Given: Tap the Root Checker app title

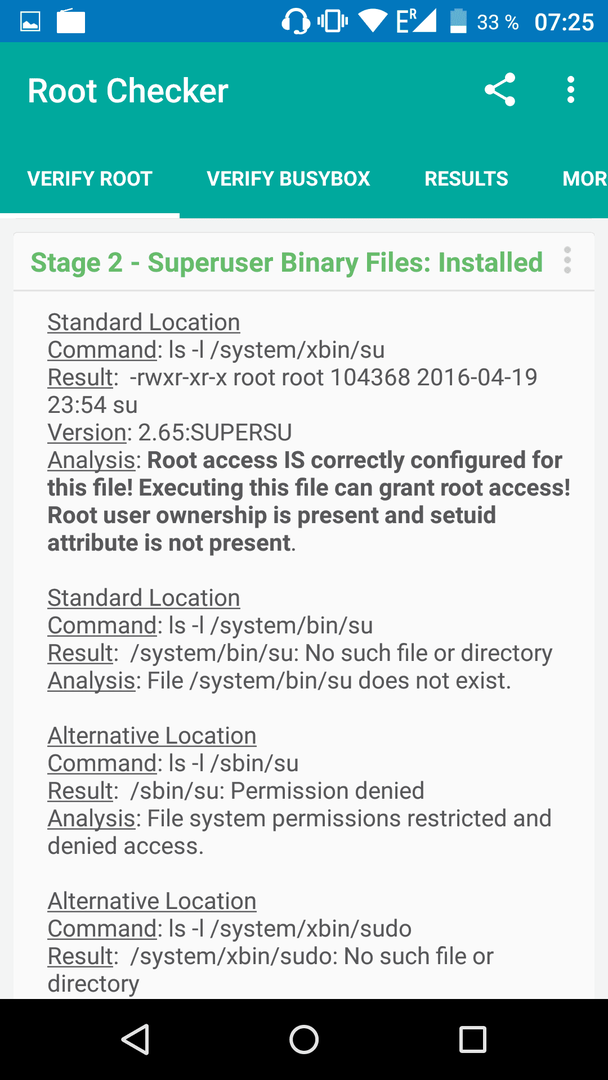Looking at the screenshot, I should point(128,91).
